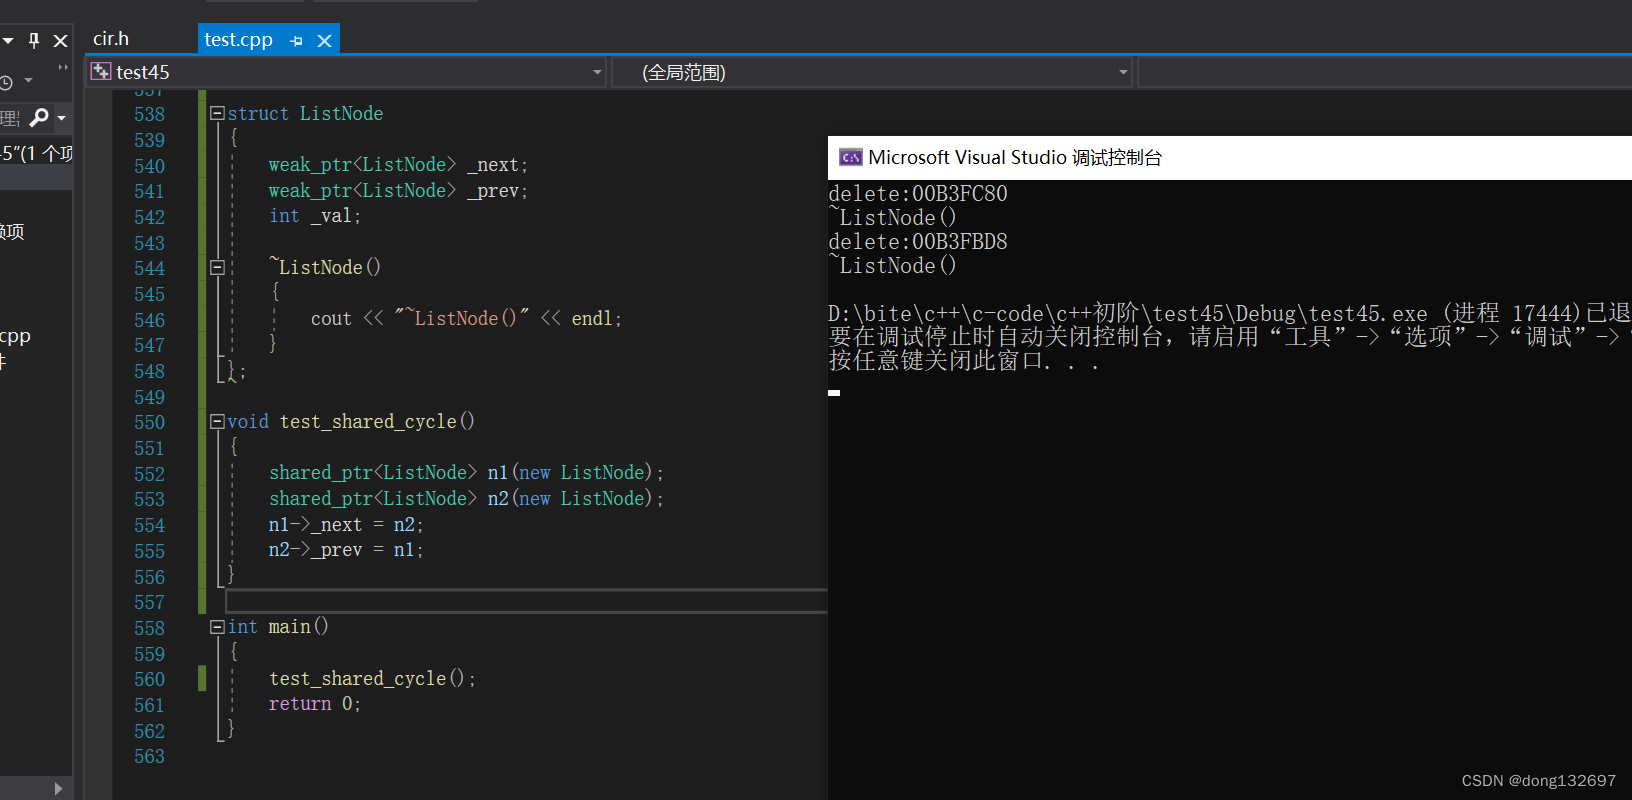The width and height of the screenshot is (1632, 800).
Task: Click the code 'weak_ptr<ListNode> _next;'
Action: [398, 165]
